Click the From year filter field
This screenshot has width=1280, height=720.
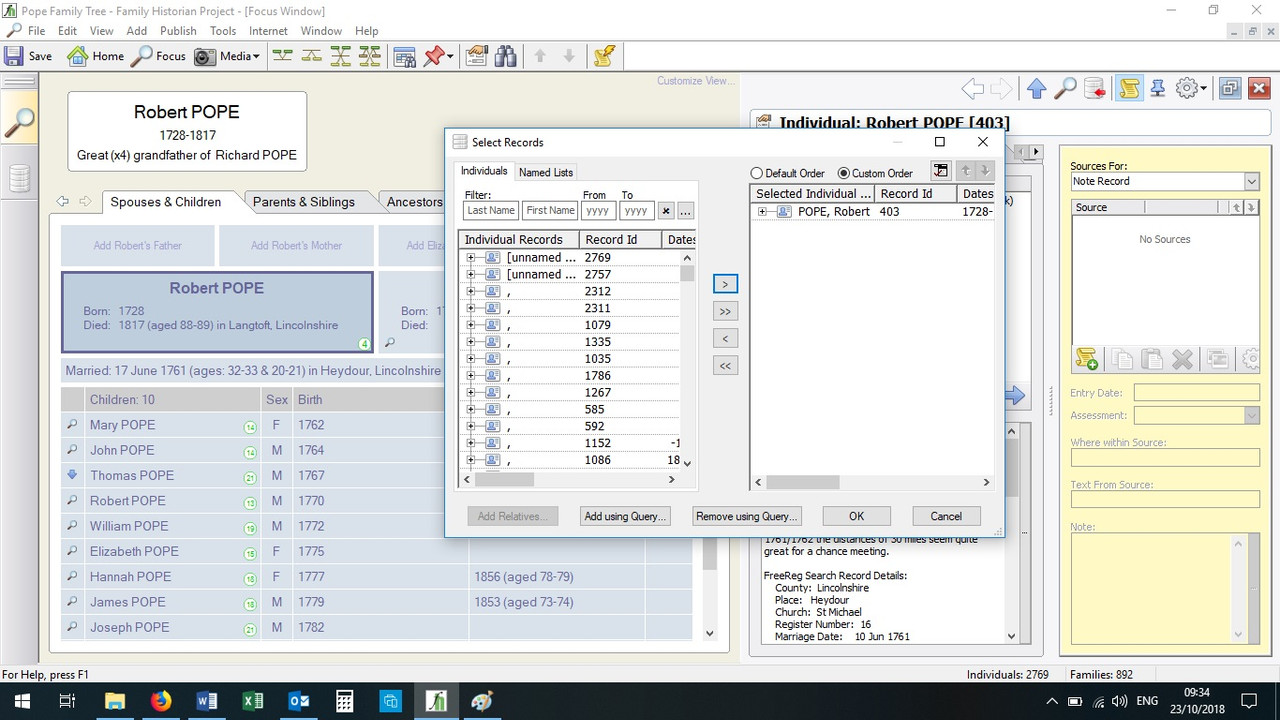[598, 210]
